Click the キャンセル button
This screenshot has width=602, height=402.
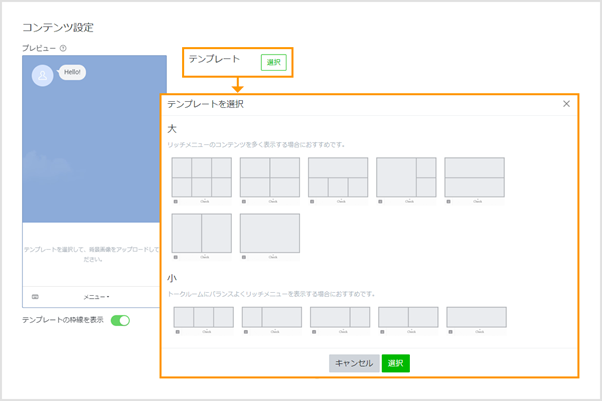[354, 363]
